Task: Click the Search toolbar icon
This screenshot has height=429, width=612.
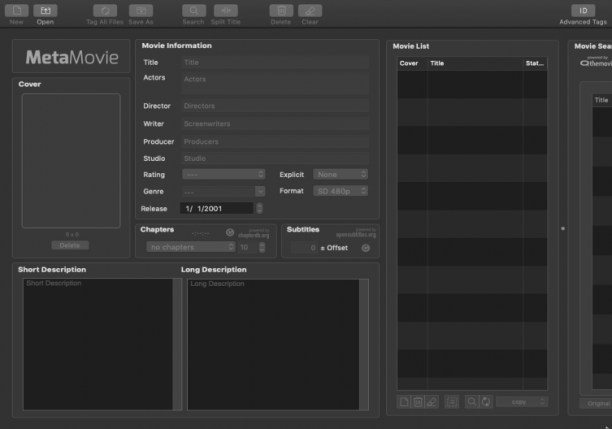Action: click(194, 11)
